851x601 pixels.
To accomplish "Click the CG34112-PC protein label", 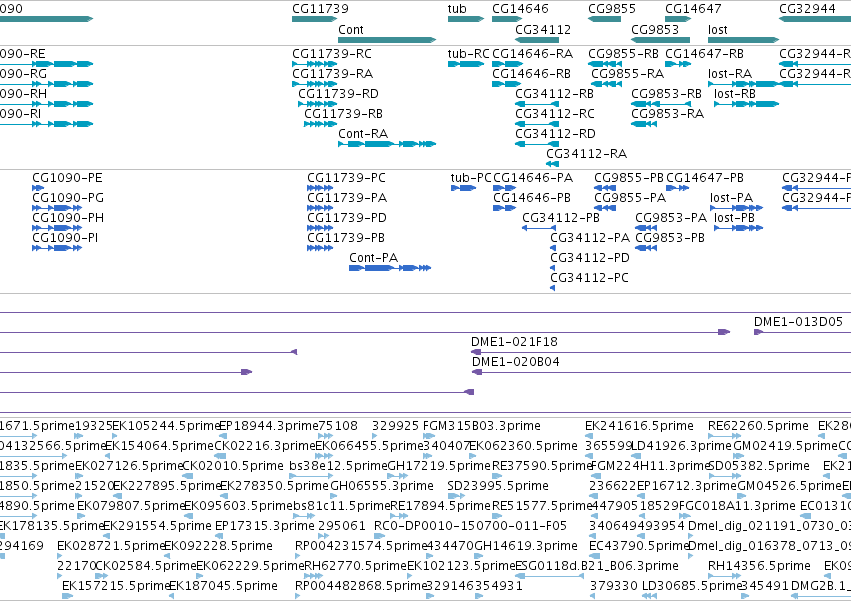I will point(589,278).
